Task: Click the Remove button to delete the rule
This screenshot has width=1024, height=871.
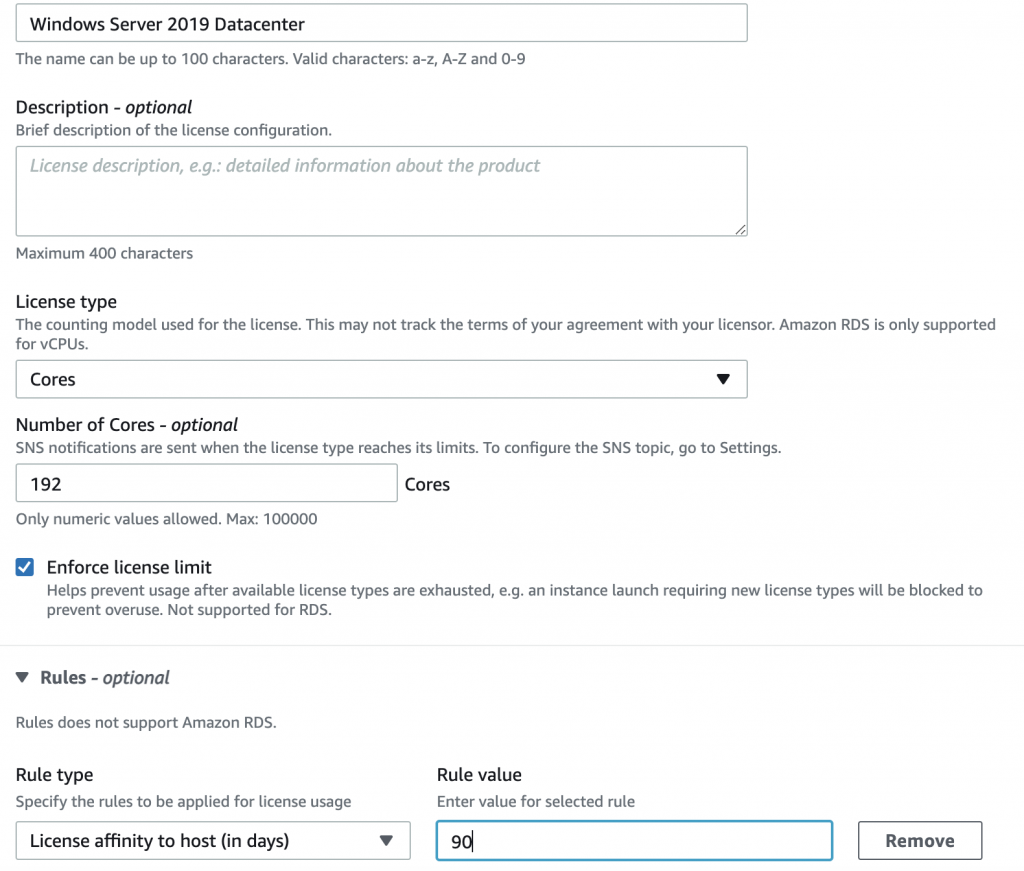Action: 919,840
